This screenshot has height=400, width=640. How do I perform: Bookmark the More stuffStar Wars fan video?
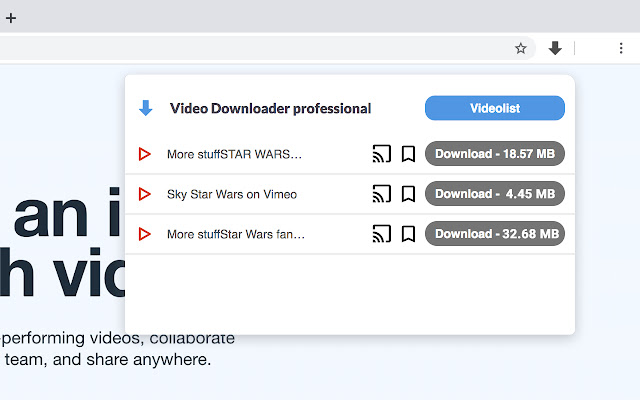tap(408, 234)
